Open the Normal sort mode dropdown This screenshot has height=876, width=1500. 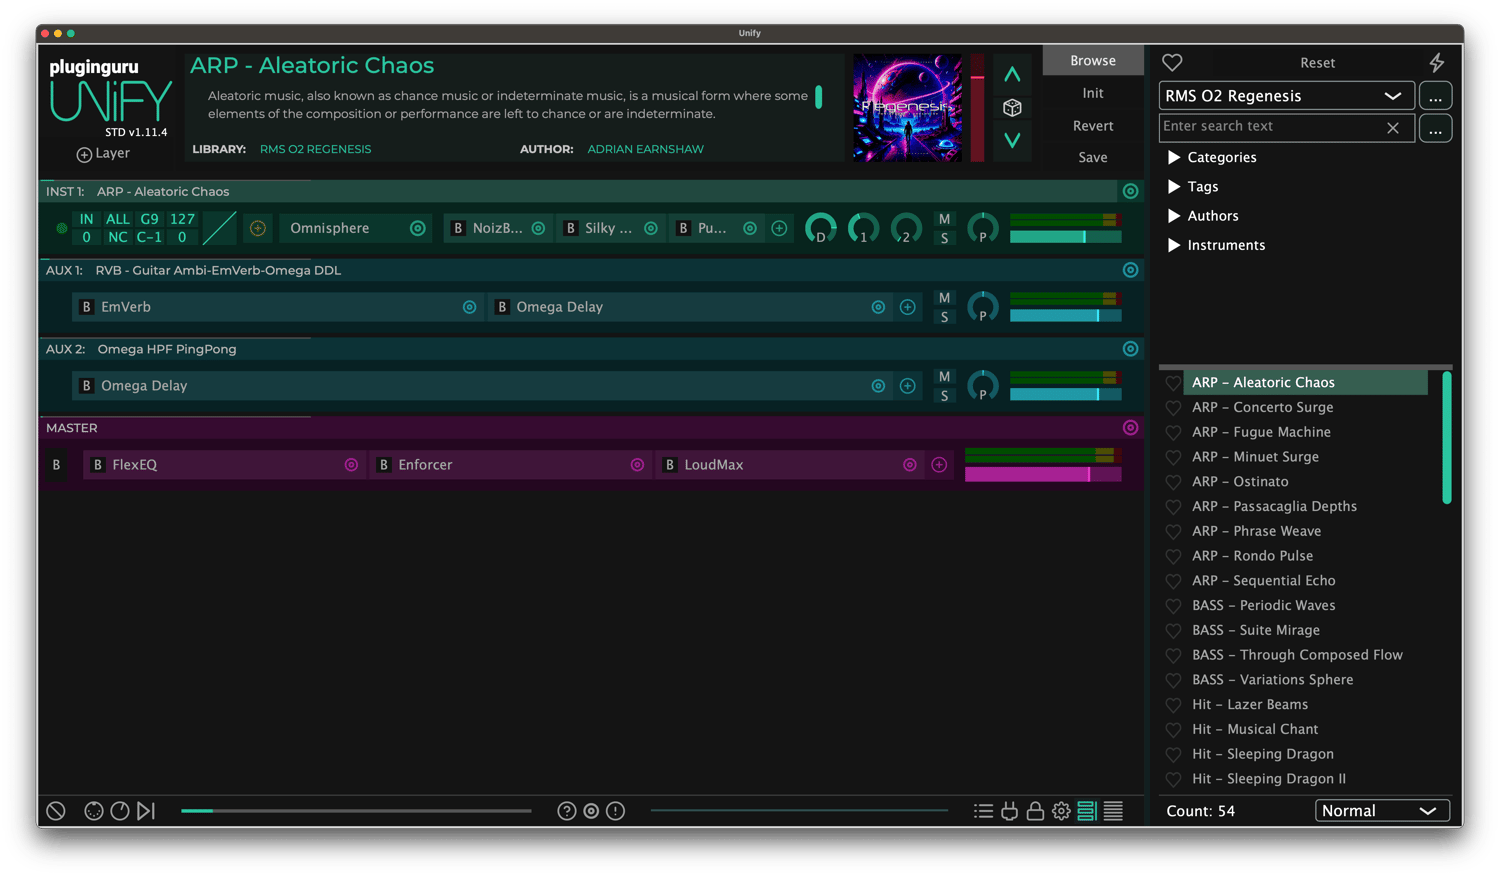click(1382, 811)
